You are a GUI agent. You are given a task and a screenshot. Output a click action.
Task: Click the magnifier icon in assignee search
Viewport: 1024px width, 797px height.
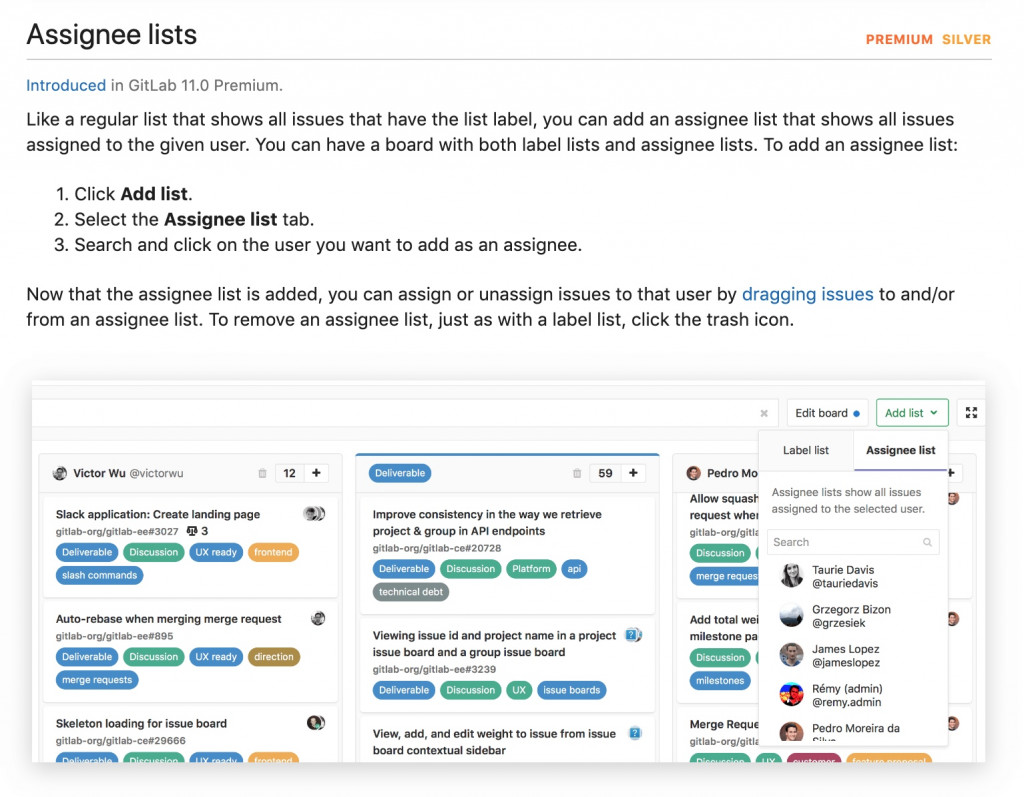click(928, 542)
